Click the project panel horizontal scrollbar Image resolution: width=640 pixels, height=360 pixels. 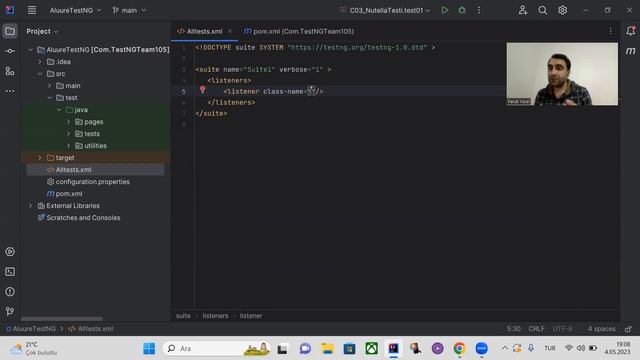click(x=62, y=319)
